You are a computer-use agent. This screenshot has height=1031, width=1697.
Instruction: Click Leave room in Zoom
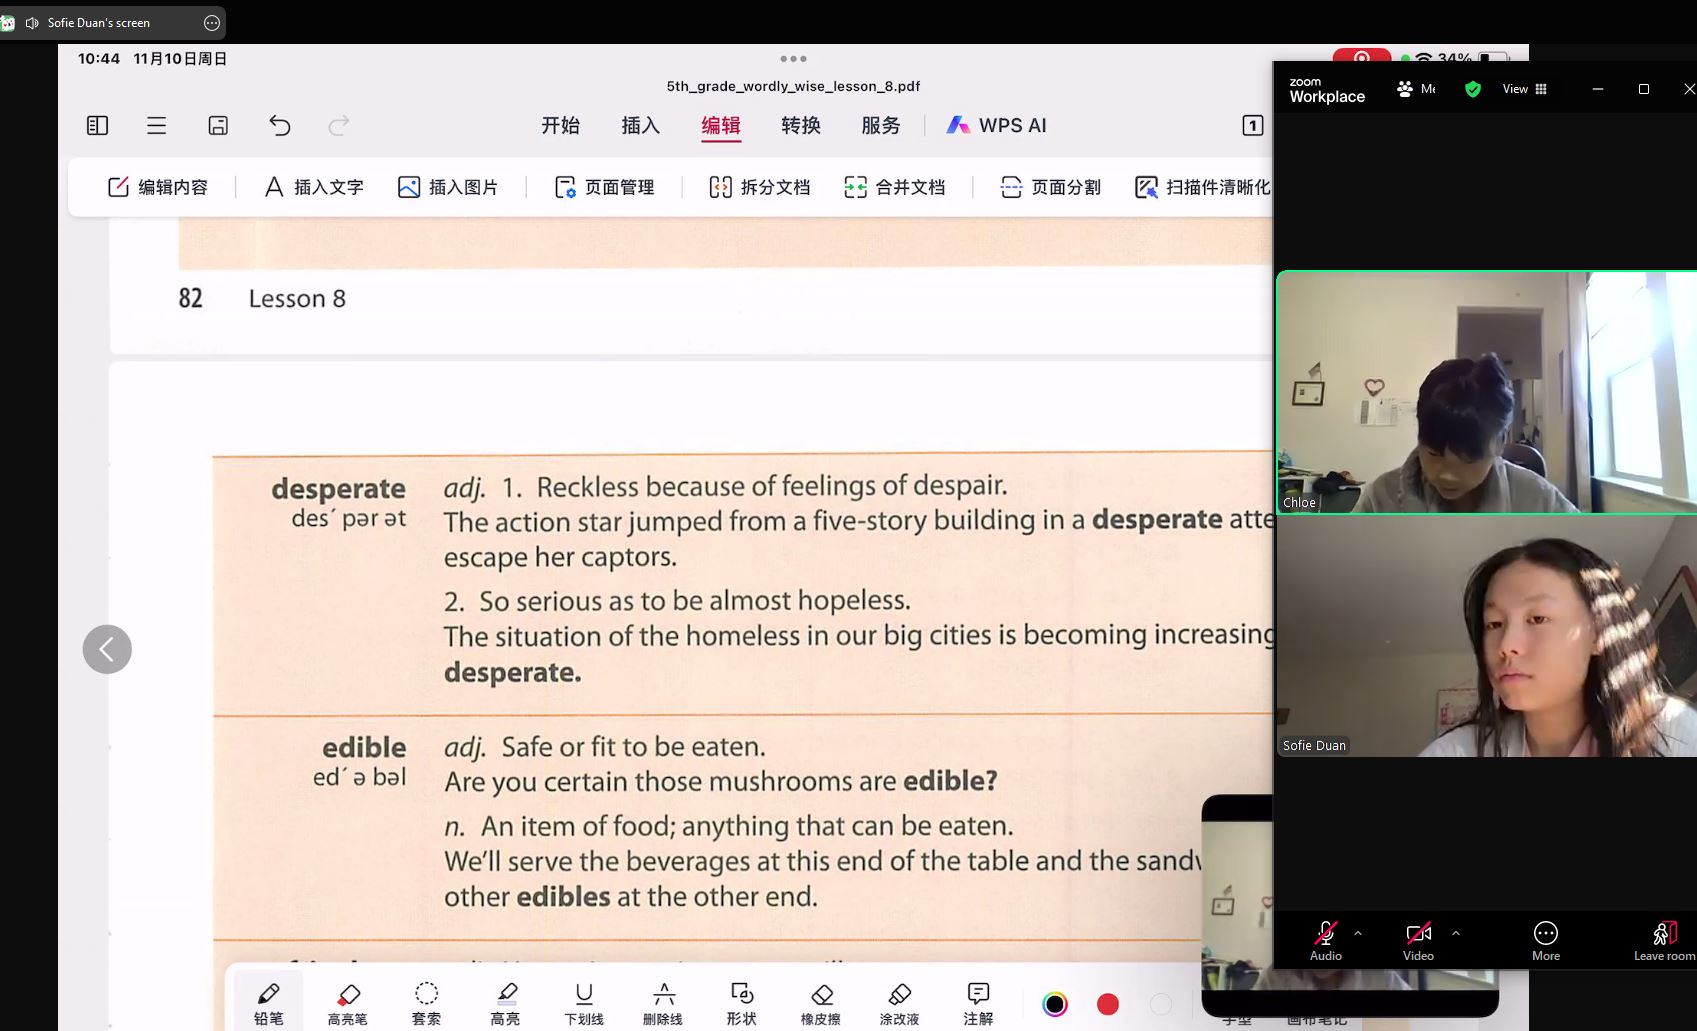click(x=1664, y=941)
